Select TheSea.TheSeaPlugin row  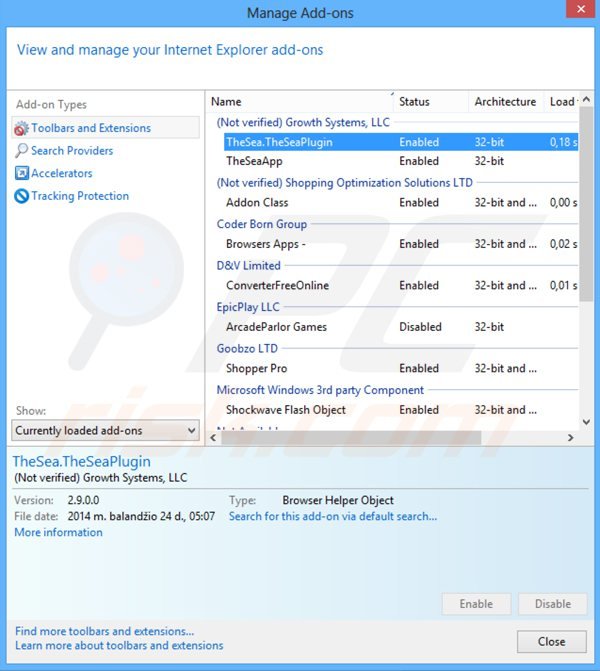click(401, 142)
